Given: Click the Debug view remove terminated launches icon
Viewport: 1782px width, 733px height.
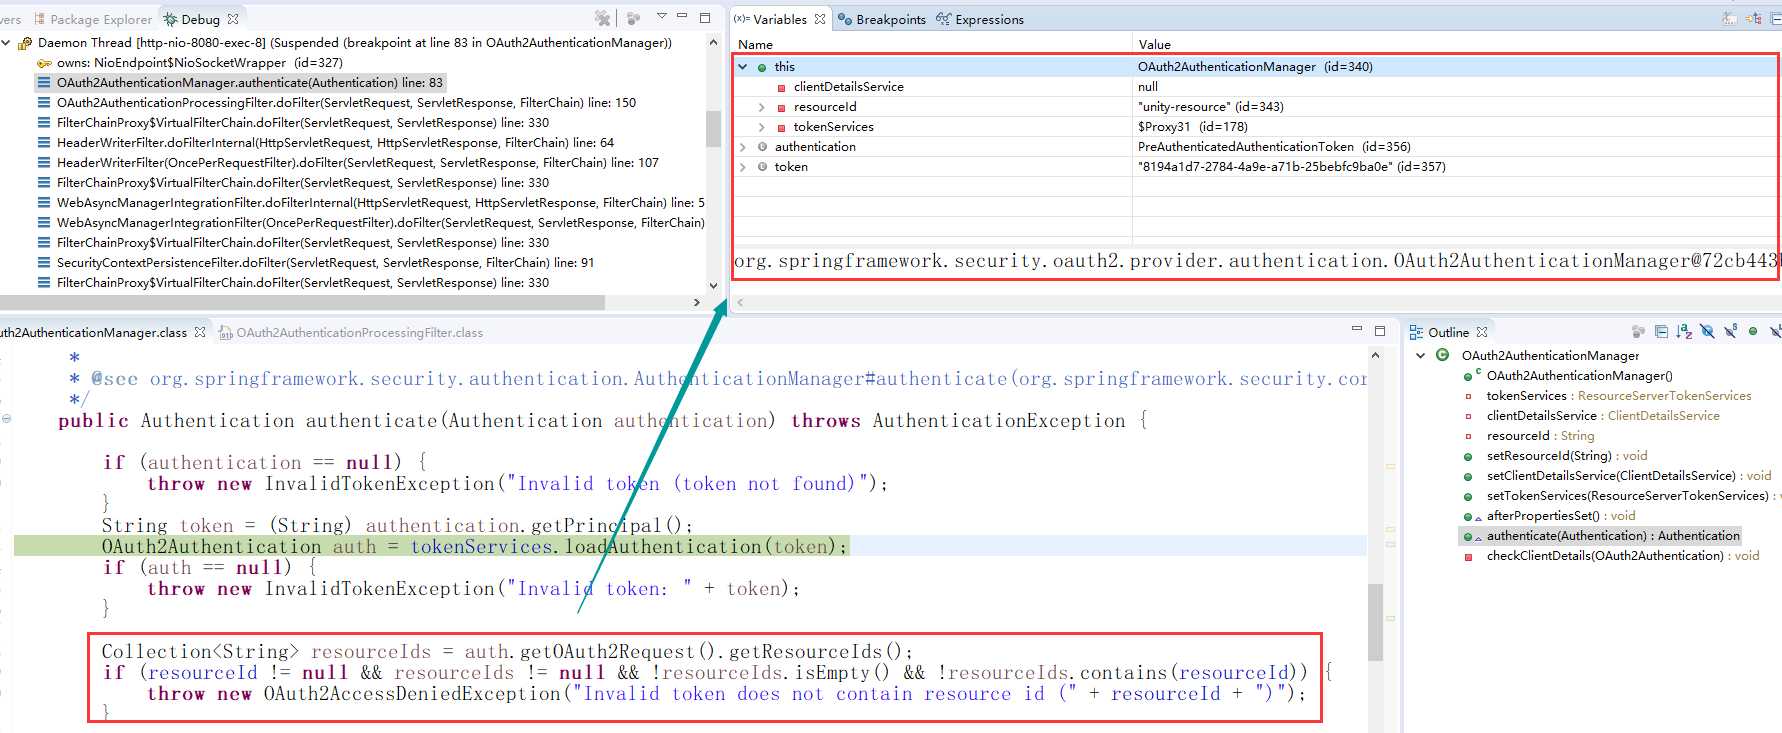Looking at the screenshot, I should [602, 18].
